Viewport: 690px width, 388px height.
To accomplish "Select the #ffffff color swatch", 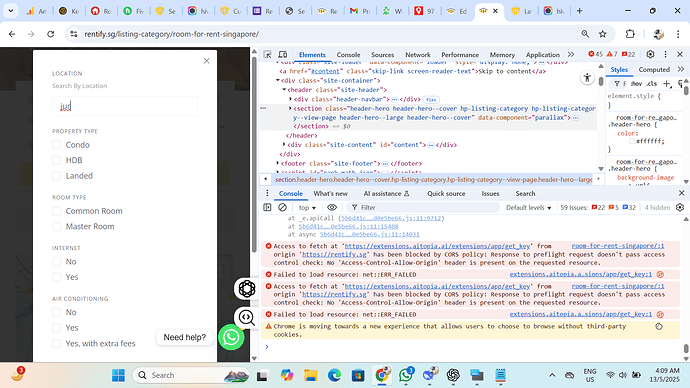I will click(632, 141).
